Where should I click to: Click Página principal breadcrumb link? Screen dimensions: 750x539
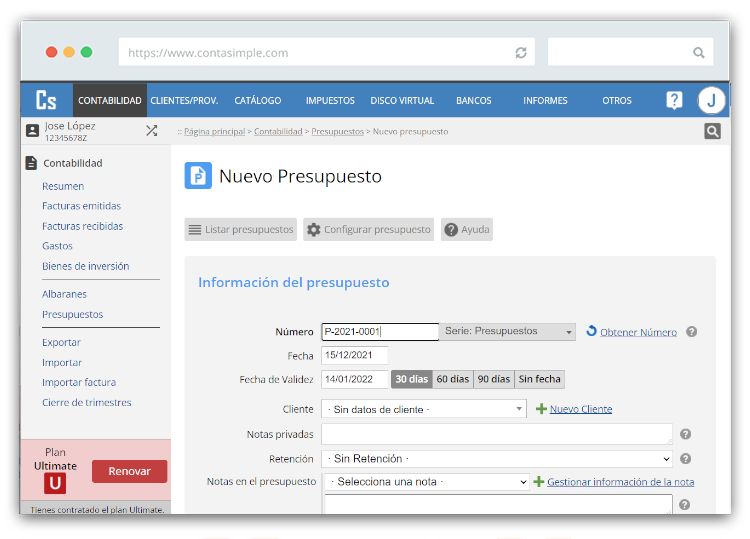pyautogui.click(x=214, y=132)
